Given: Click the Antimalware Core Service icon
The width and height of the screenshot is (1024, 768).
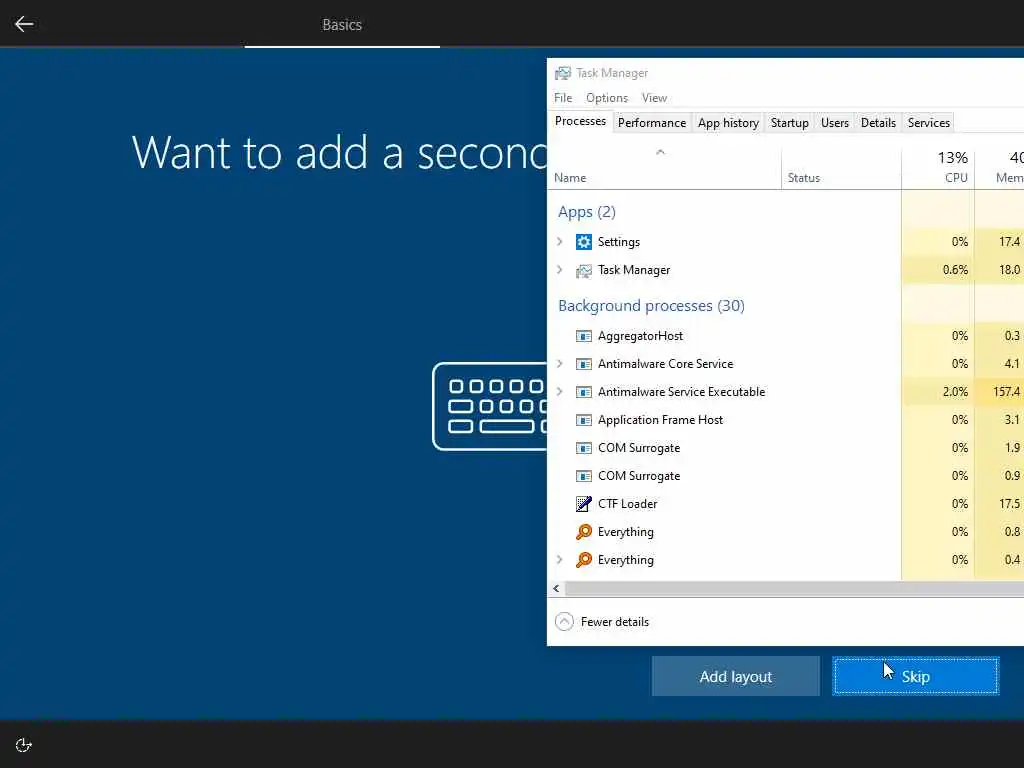Looking at the screenshot, I should coord(583,364).
